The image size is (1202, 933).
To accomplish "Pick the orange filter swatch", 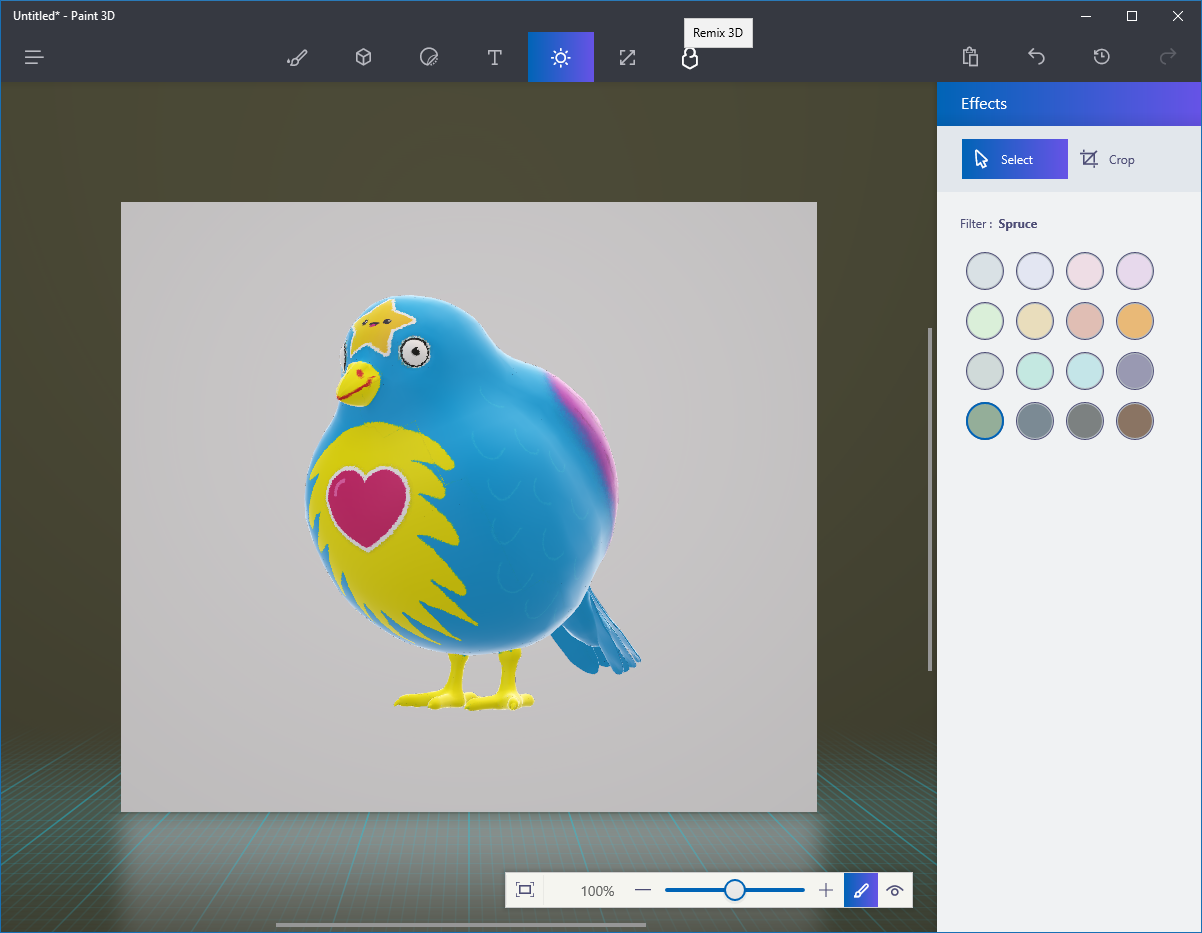I will (x=1135, y=321).
